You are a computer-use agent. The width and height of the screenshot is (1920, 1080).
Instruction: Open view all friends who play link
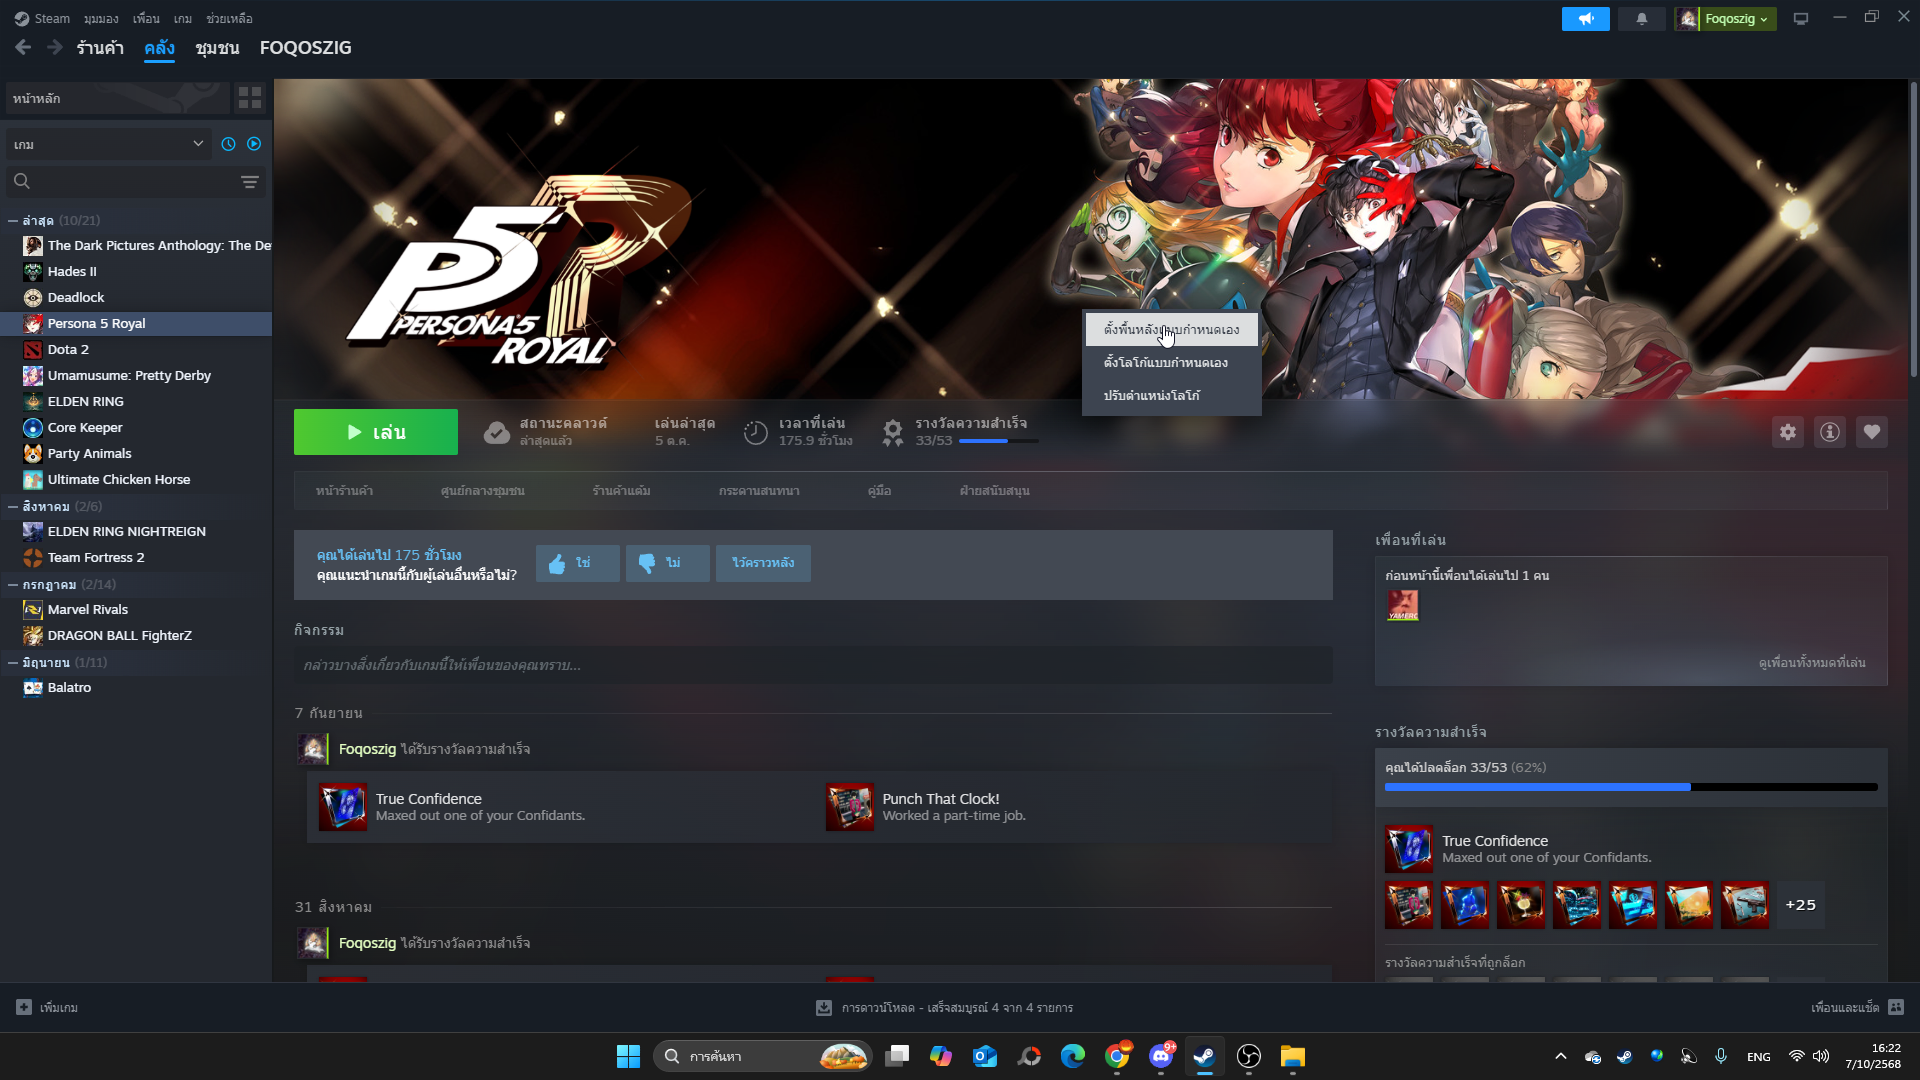click(x=1811, y=663)
